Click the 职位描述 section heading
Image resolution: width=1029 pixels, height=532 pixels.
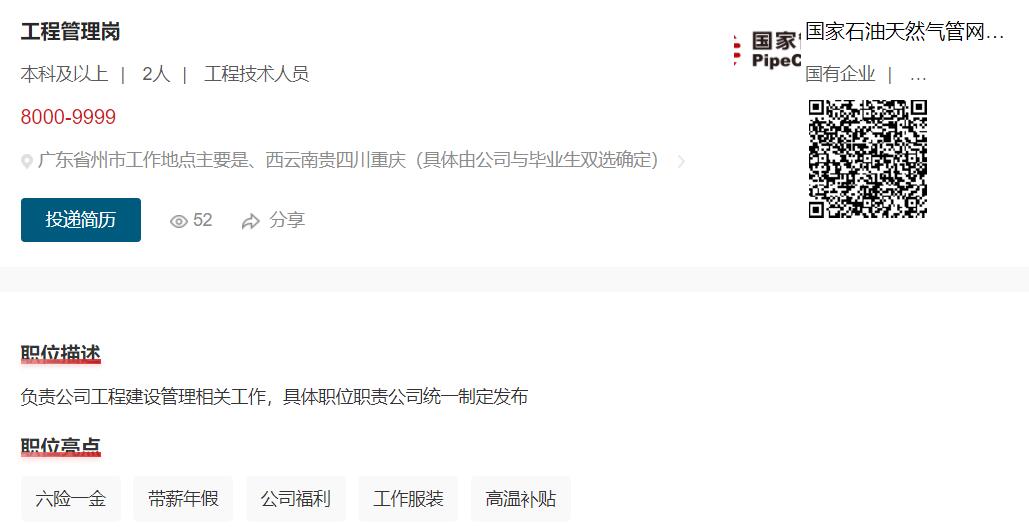click(x=60, y=354)
